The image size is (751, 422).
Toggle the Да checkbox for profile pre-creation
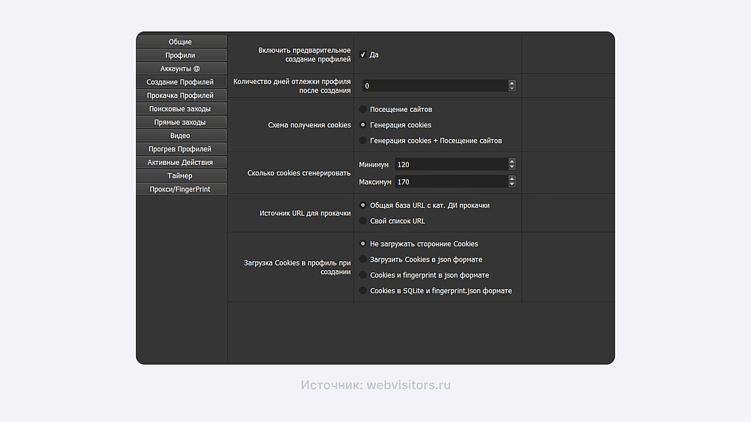(x=363, y=55)
